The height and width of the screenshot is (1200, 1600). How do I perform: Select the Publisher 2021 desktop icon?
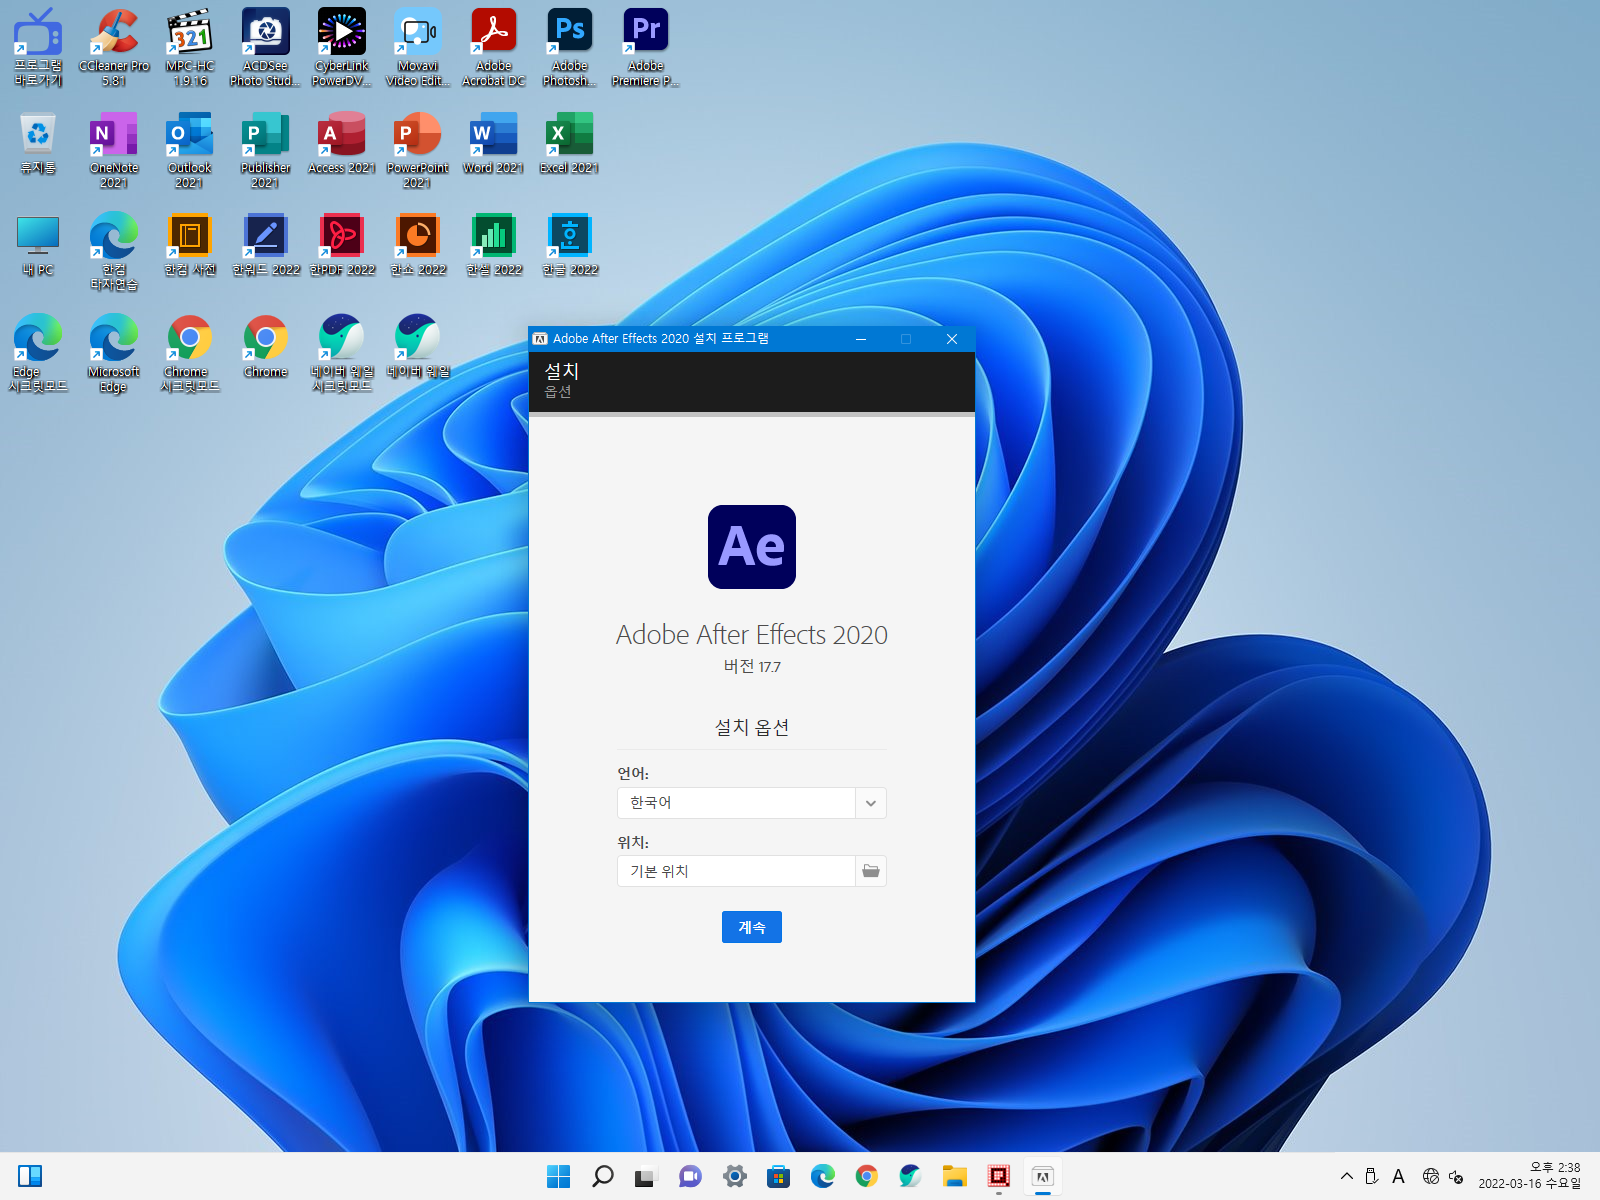[x=266, y=150]
